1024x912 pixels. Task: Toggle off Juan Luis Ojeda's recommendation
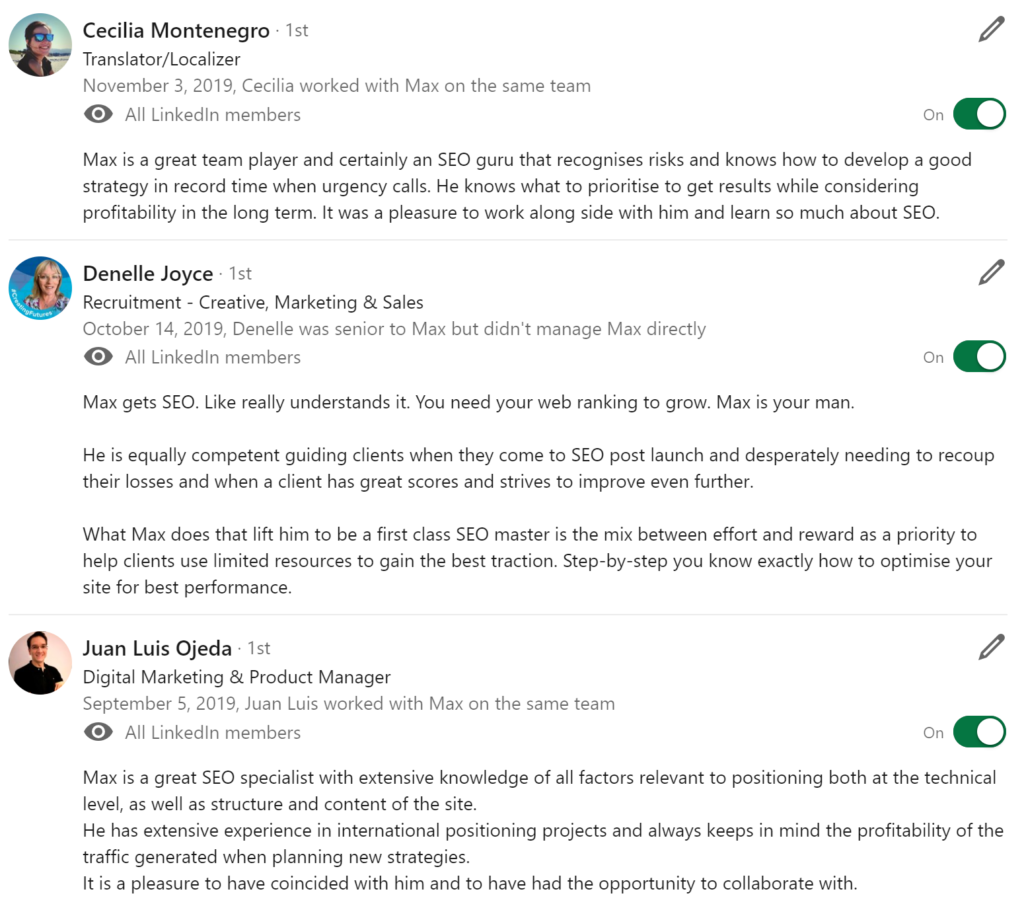tap(979, 732)
